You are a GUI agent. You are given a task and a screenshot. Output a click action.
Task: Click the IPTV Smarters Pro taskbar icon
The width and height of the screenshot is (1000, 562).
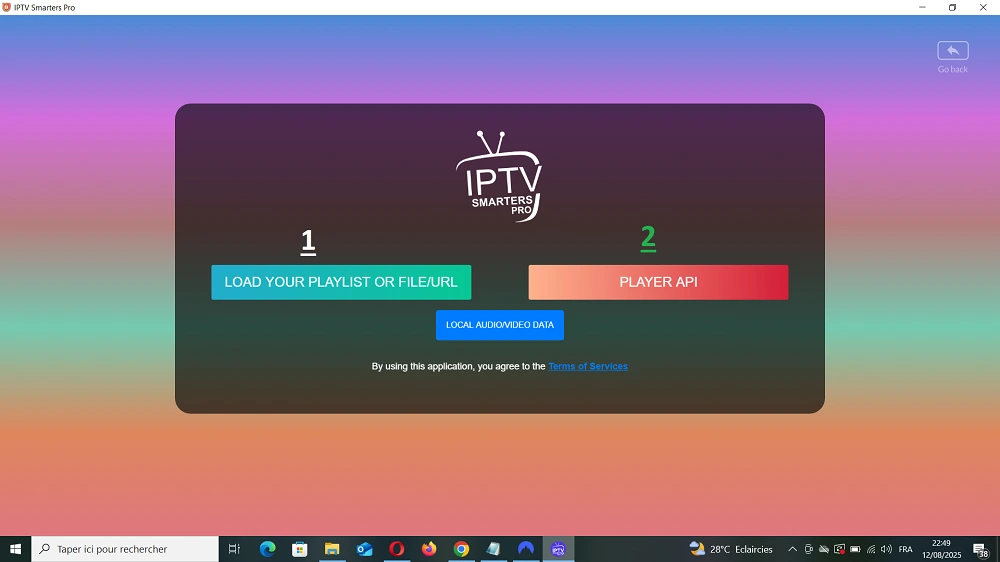(559, 549)
